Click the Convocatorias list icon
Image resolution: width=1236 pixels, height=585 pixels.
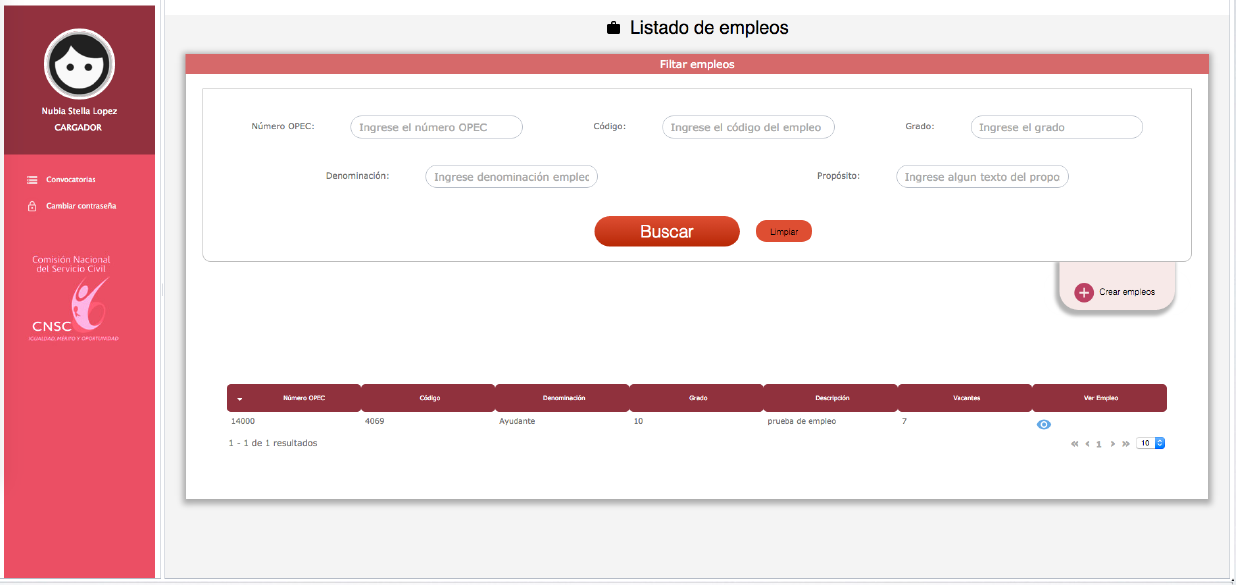coord(32,180)
